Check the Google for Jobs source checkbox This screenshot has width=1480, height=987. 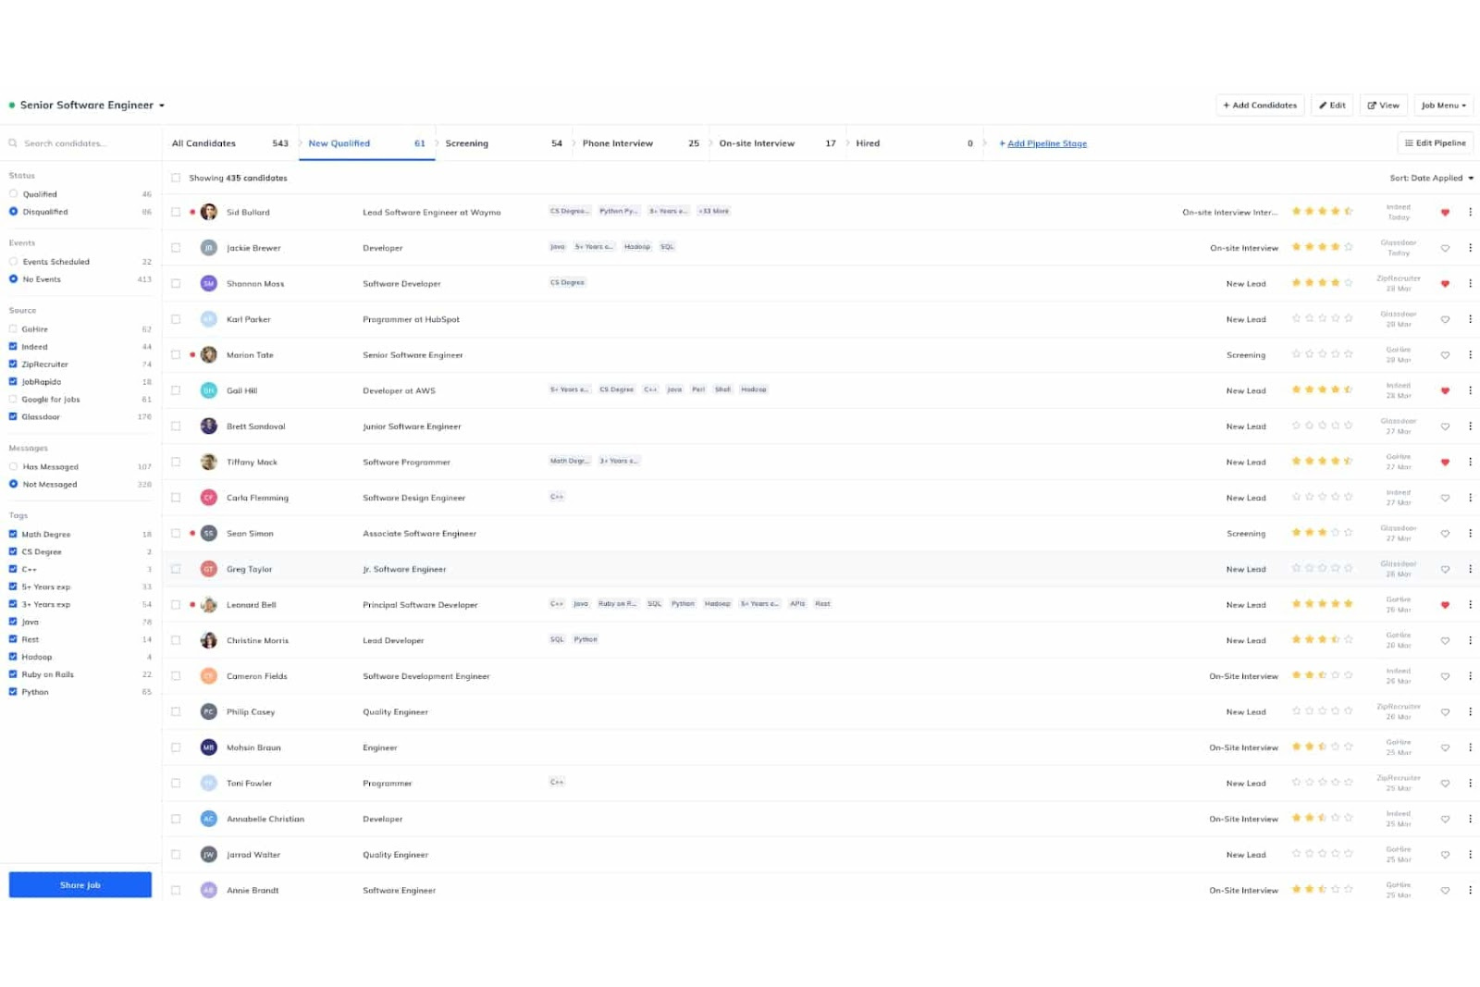tap(13, 399)
